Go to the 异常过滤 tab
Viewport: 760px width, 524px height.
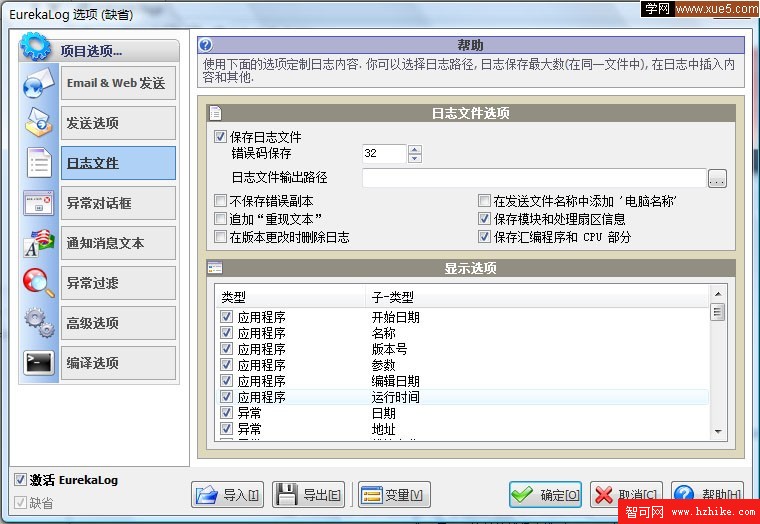[118, 283]
